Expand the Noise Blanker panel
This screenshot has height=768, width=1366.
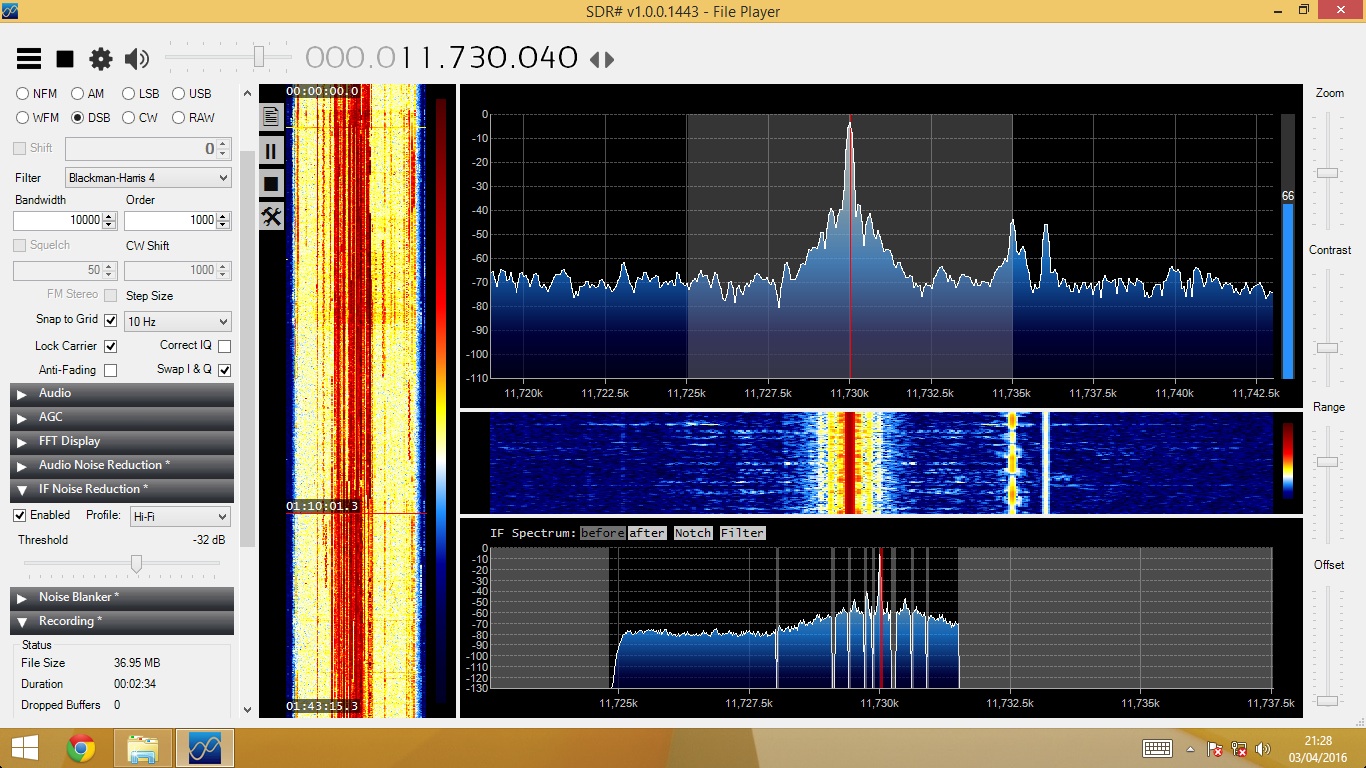click(x=122, y=597)
